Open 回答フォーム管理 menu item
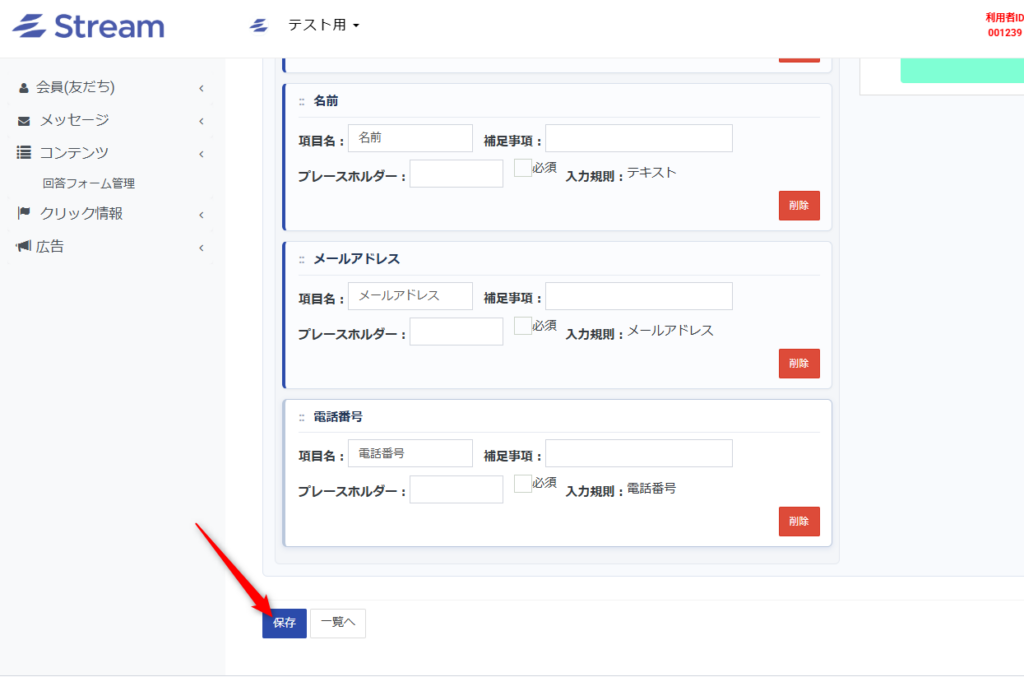1024x677 pixels. point(89,183)
